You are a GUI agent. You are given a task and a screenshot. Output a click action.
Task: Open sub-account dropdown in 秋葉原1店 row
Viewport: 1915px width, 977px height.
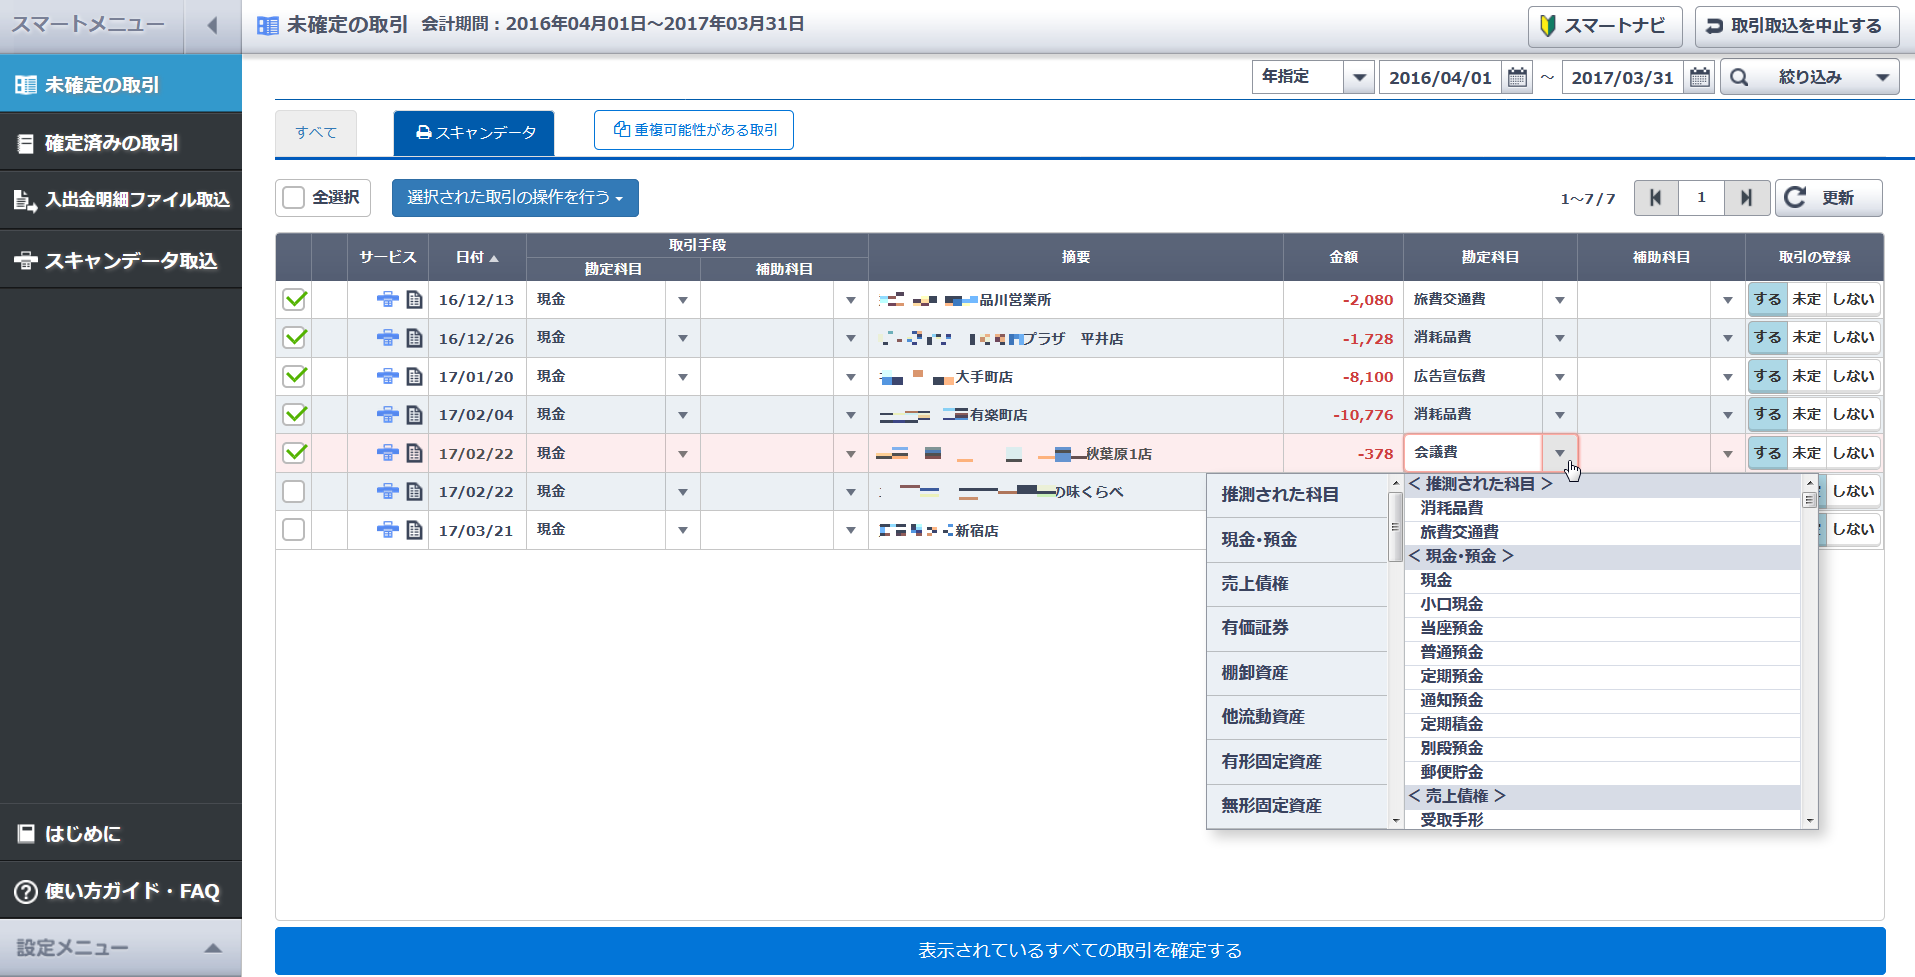1728,454
